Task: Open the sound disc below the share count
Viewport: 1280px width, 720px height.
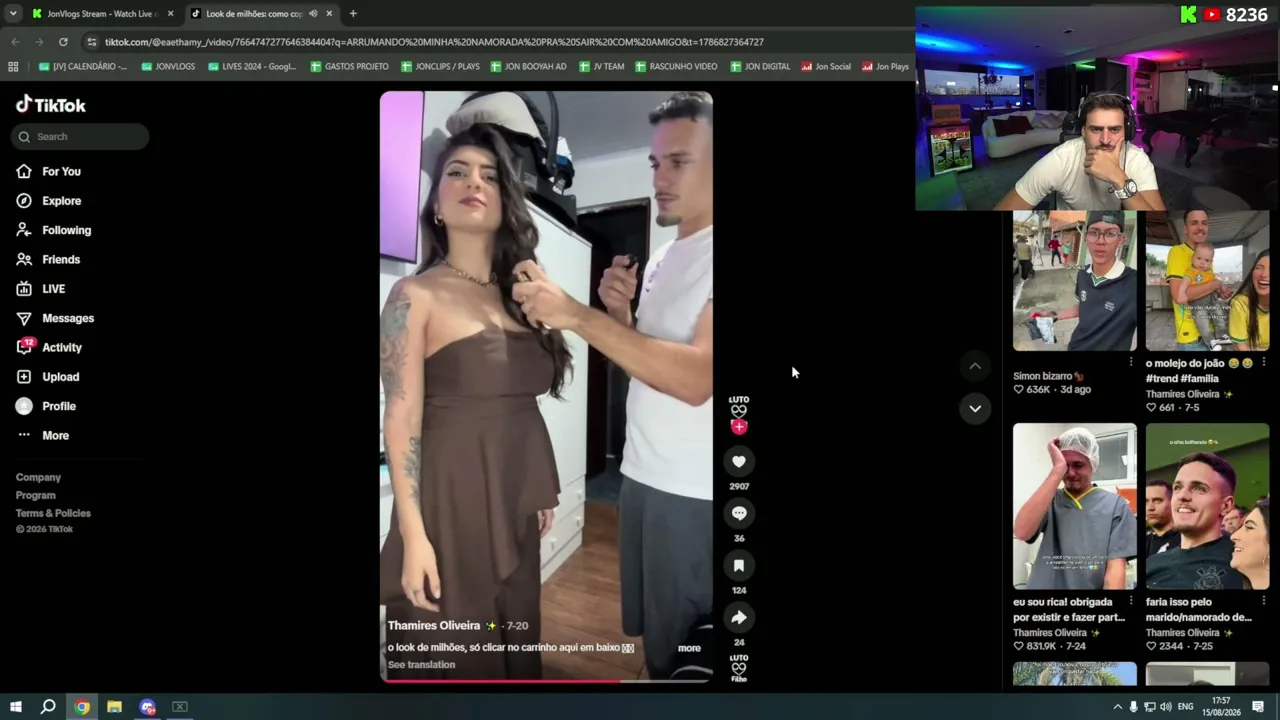Action: point(739,669)
